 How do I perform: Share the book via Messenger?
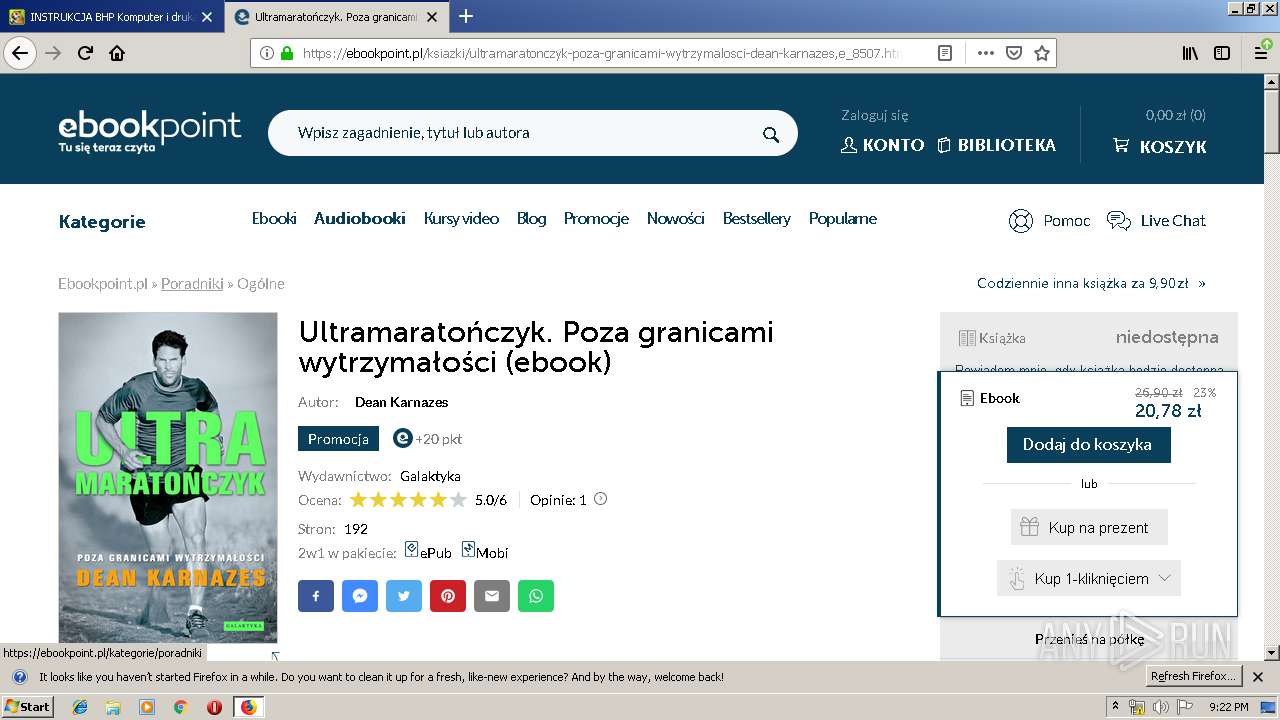360,596
